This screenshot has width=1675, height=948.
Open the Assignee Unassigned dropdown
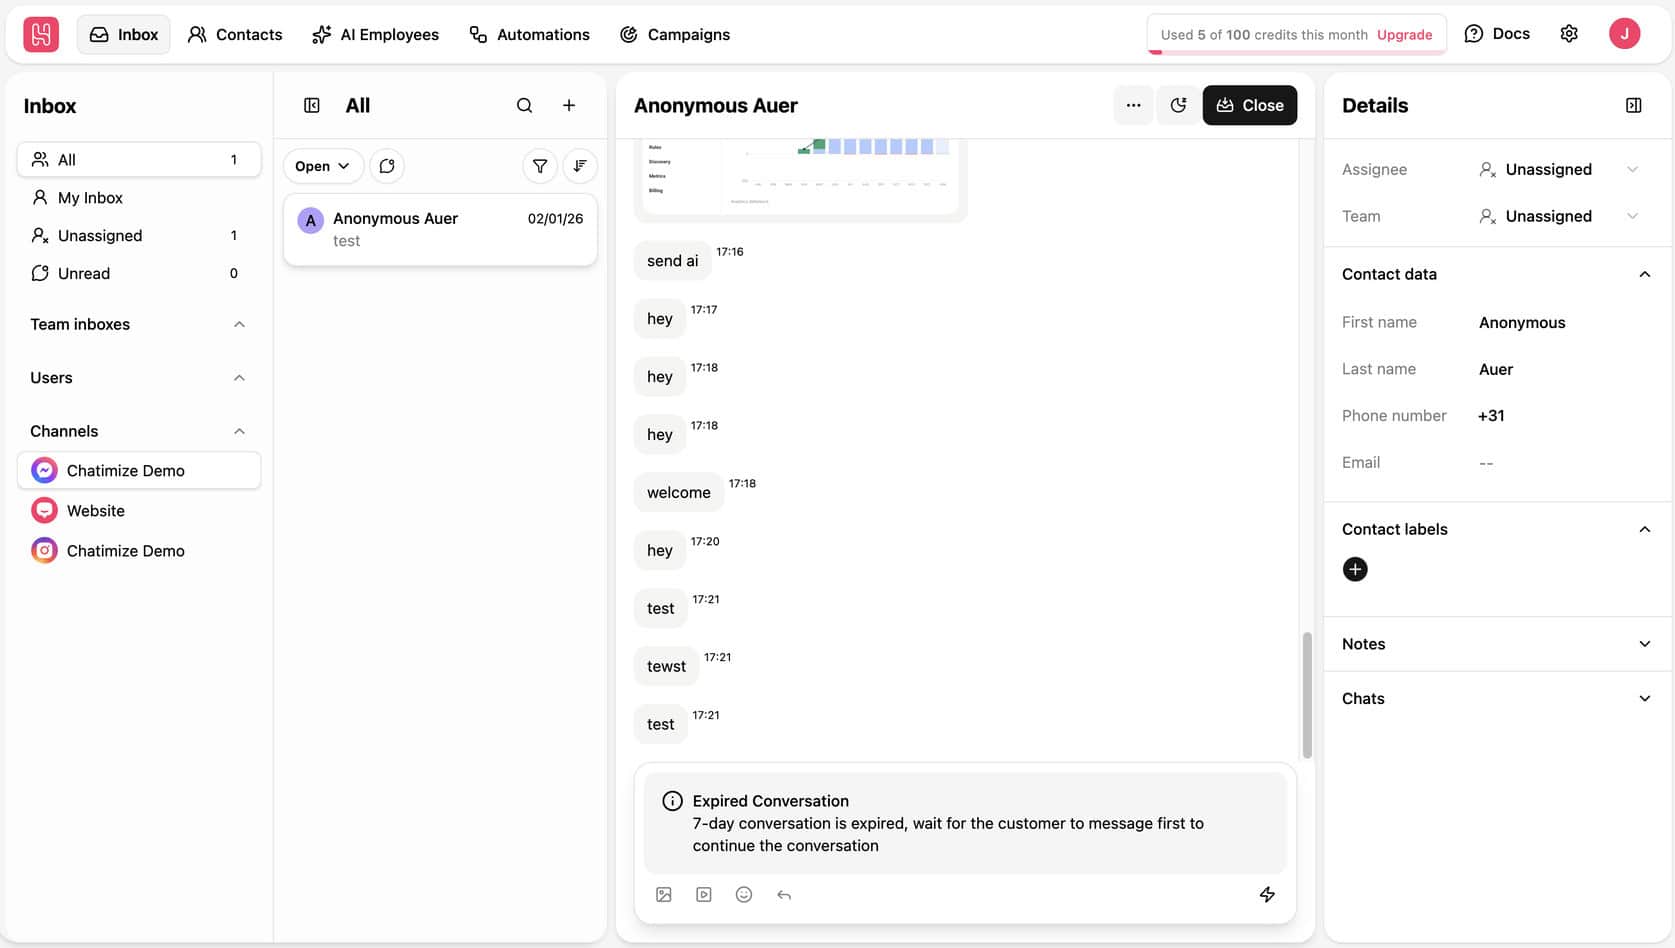click(x=1558, y=170)
